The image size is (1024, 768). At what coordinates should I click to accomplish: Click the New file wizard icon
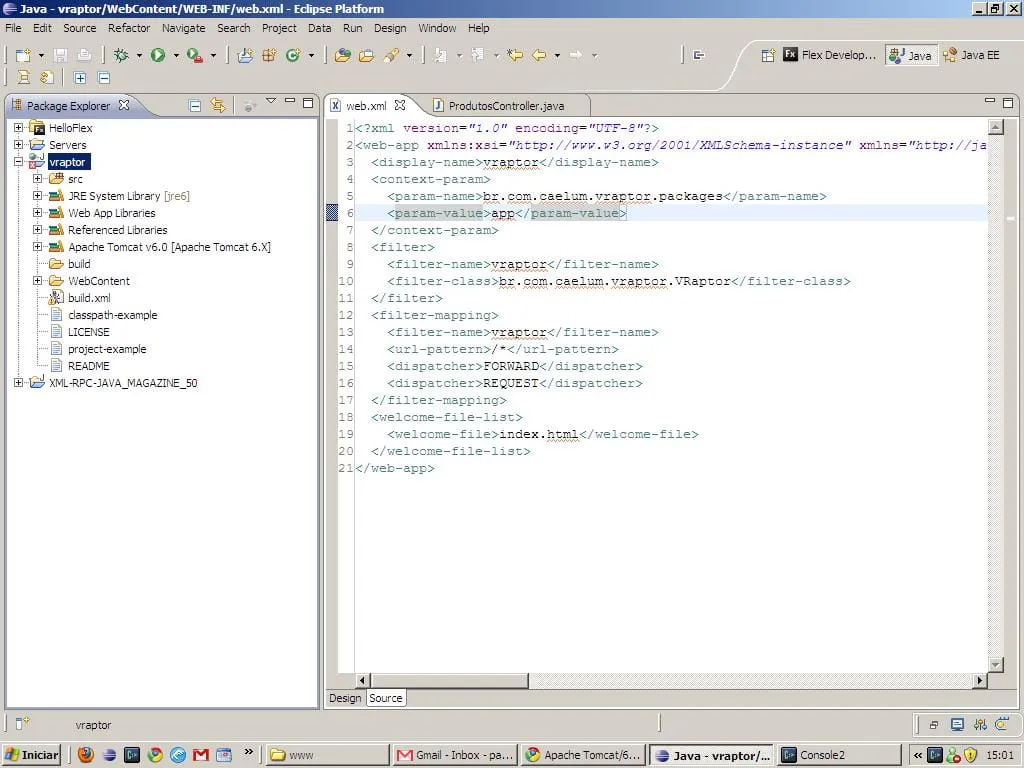23,55
